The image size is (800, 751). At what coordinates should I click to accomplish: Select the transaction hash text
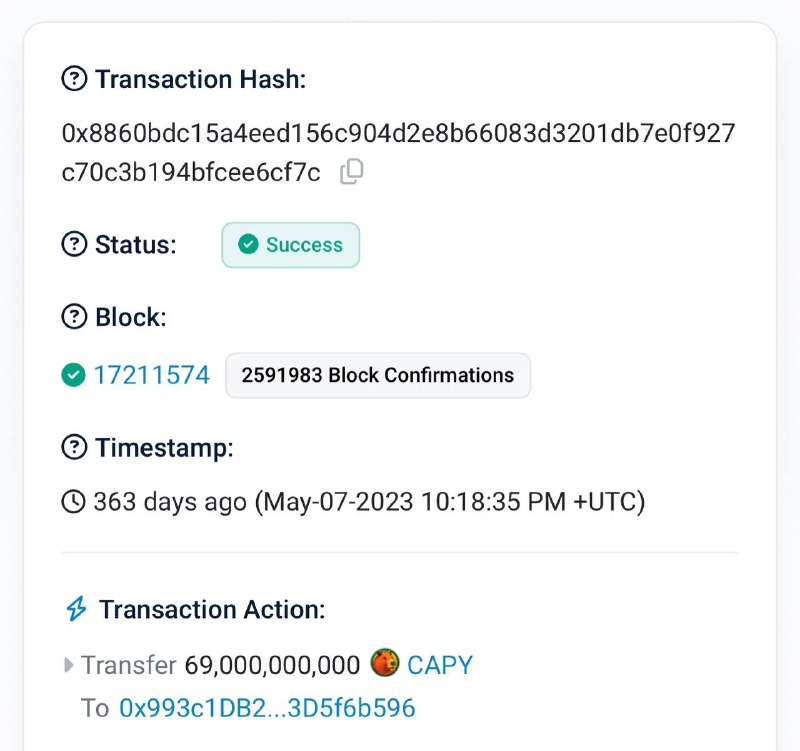point(398,153)
